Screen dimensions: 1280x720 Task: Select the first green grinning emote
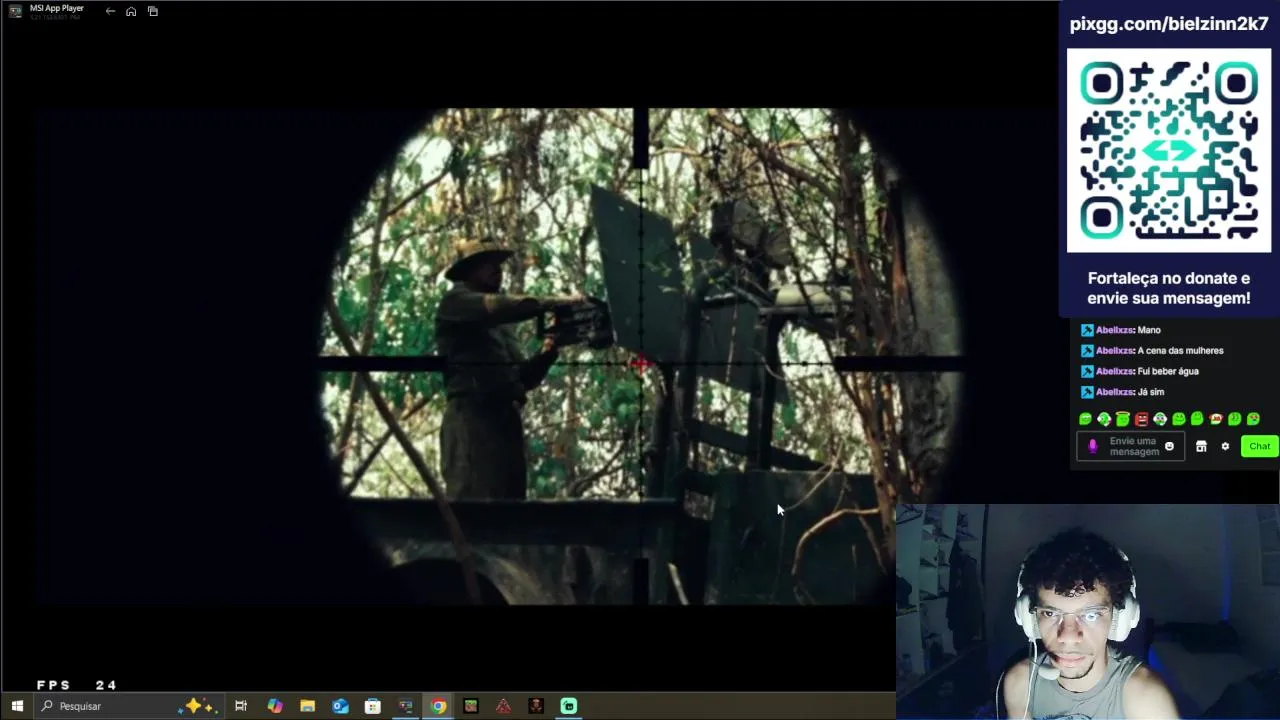[x=1086, y=419]
